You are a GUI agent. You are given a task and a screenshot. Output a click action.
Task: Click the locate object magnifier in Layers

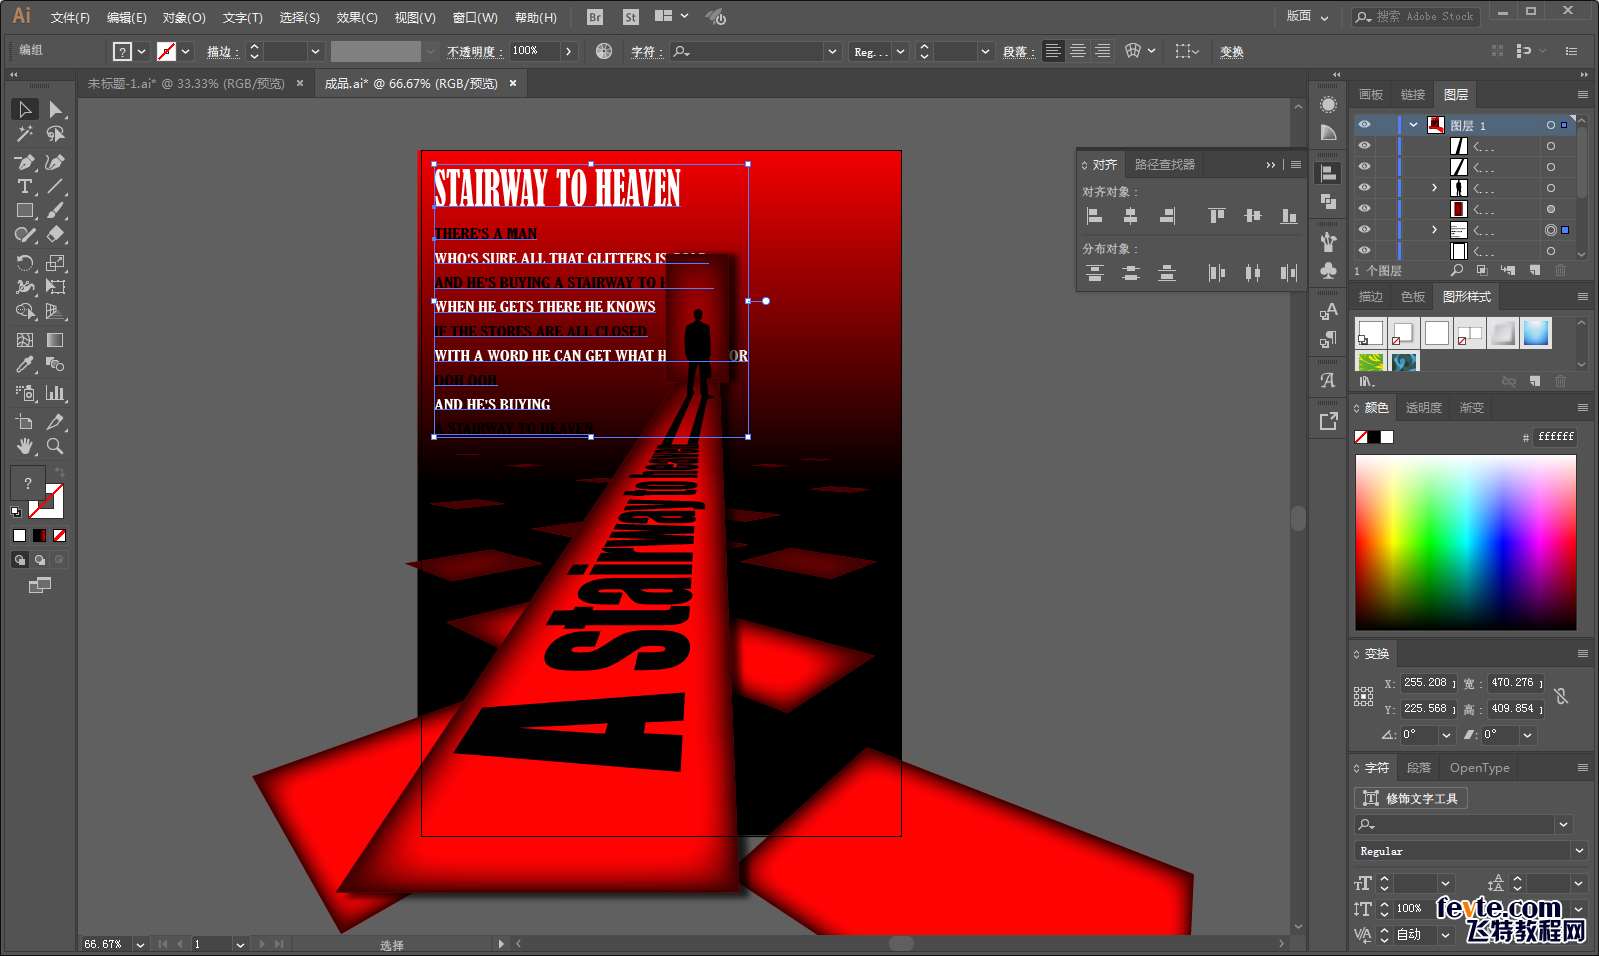(x=1457, y=270)
